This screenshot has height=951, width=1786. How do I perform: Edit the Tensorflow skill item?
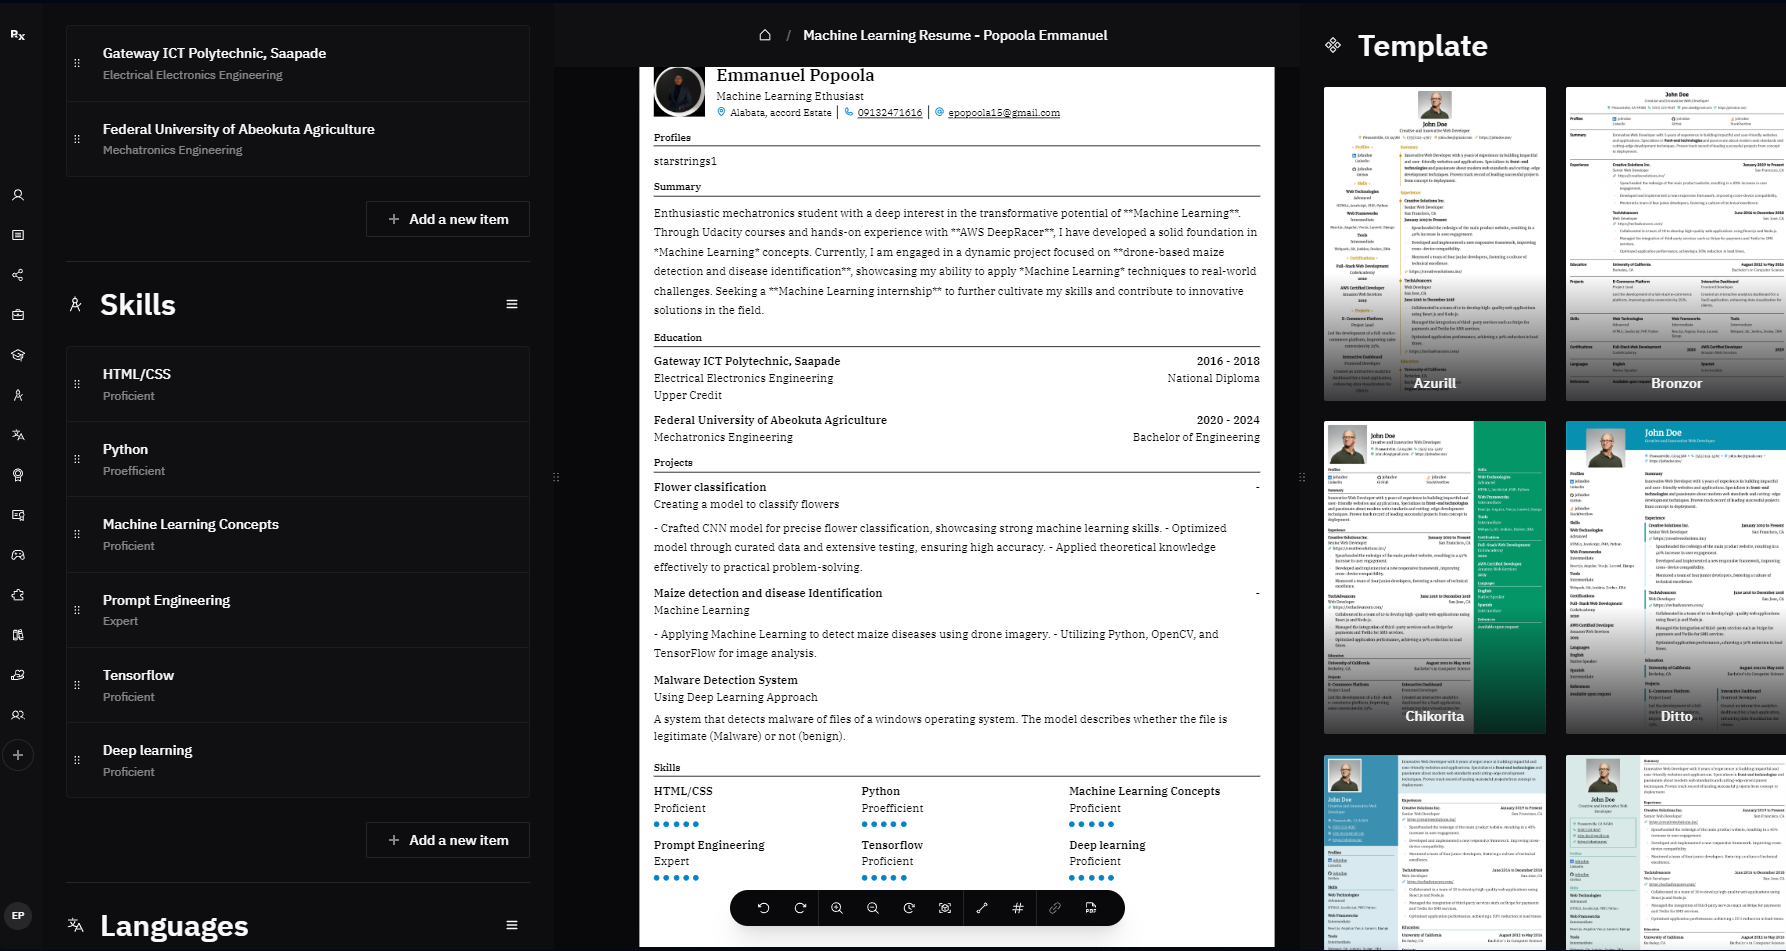click(298, 685)
